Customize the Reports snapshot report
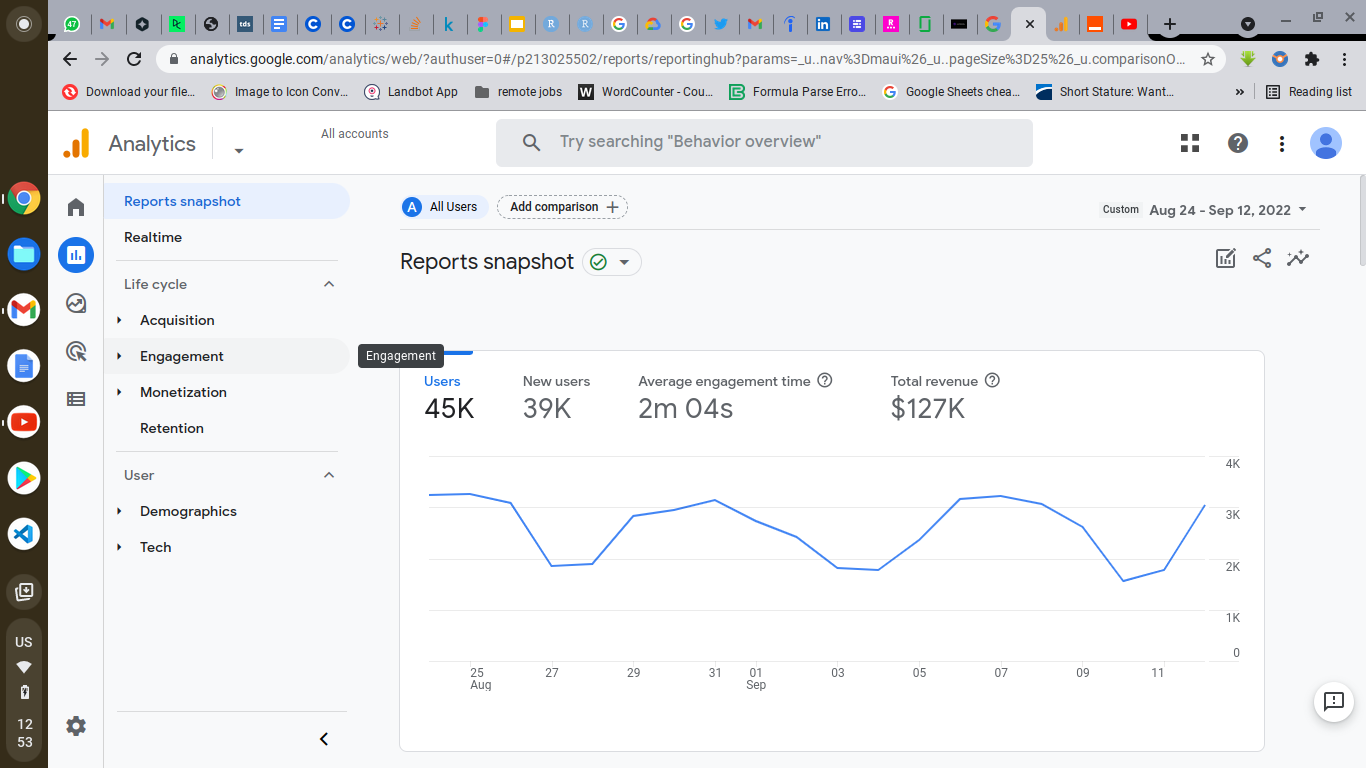The height and width of the screenshot is (768, 1366). pos(1226,258)
